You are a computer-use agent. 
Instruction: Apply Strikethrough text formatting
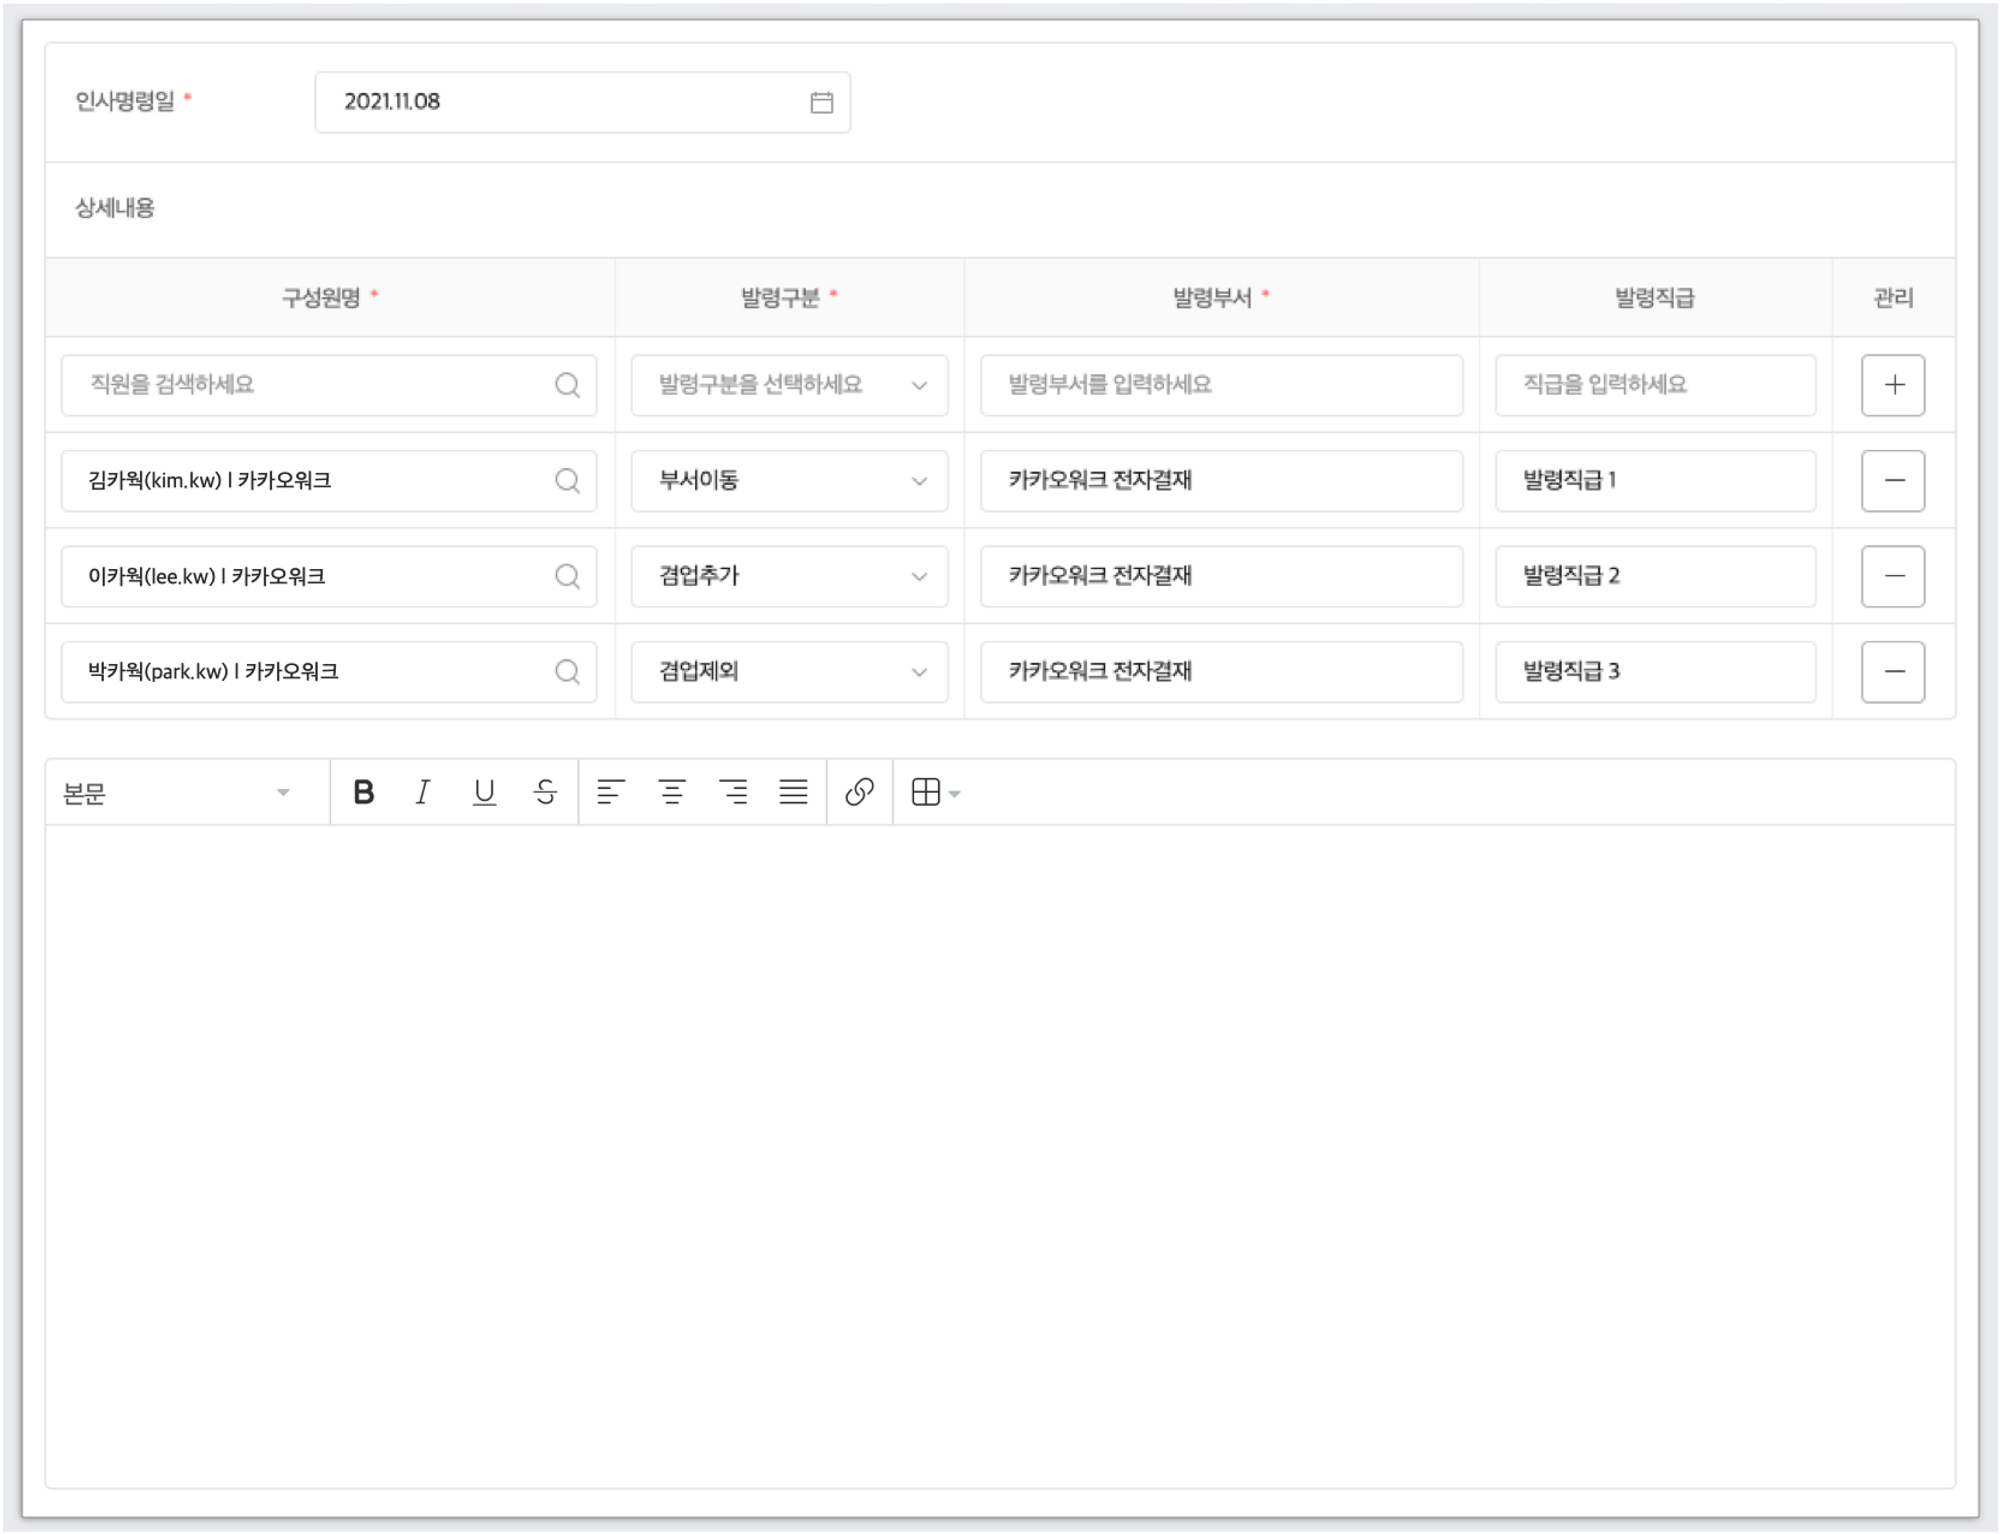click(x=545, y=792)
